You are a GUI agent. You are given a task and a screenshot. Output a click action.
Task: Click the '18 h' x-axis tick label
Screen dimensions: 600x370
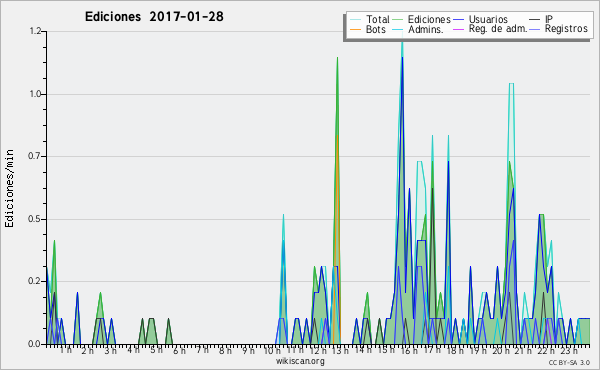click(x=455, y=351)
